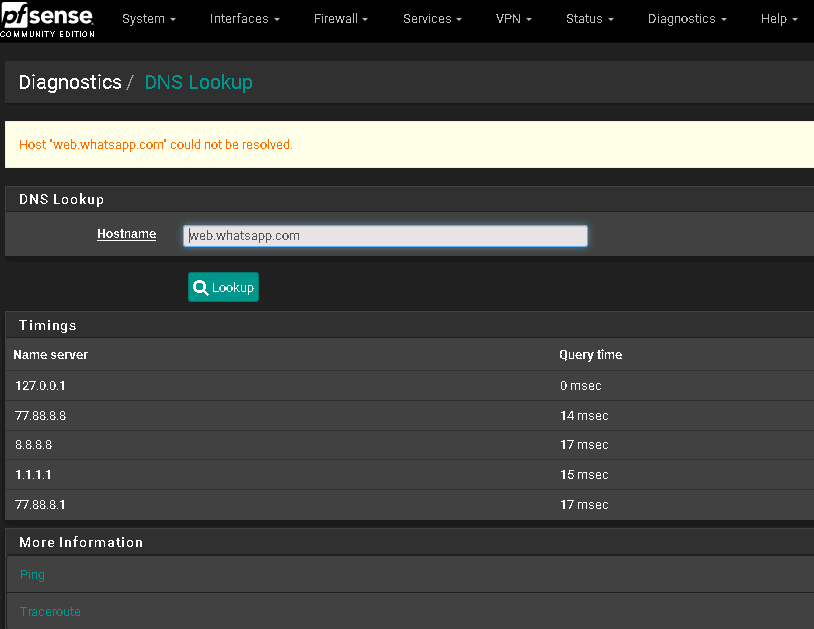Click the magnifier icon on Lookup button
The image size is (814, 629).
200,288
